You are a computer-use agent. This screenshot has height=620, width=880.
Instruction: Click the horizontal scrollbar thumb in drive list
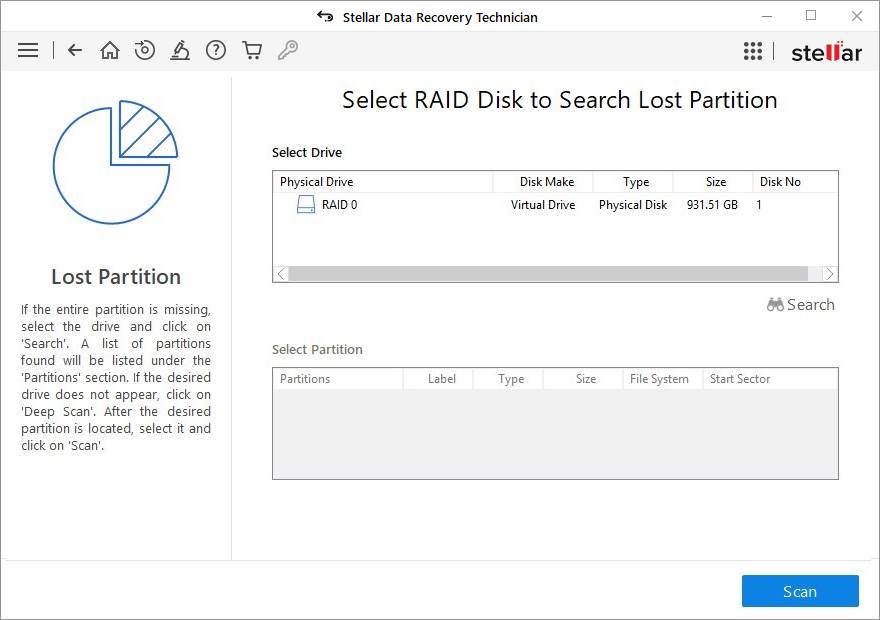548,274
